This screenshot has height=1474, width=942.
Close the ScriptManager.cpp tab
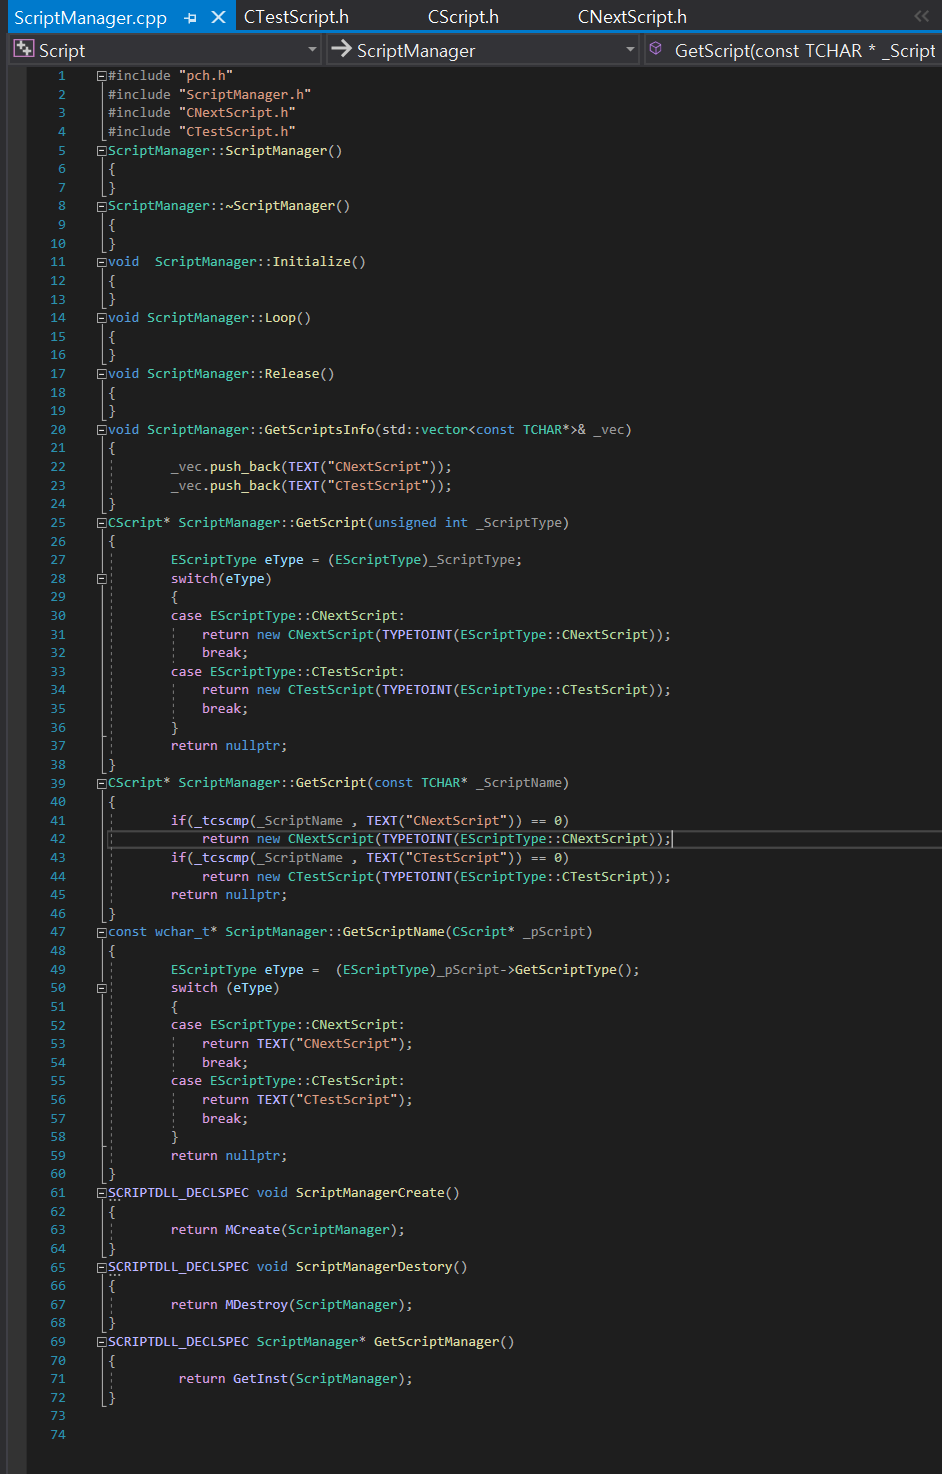[218, 17]
